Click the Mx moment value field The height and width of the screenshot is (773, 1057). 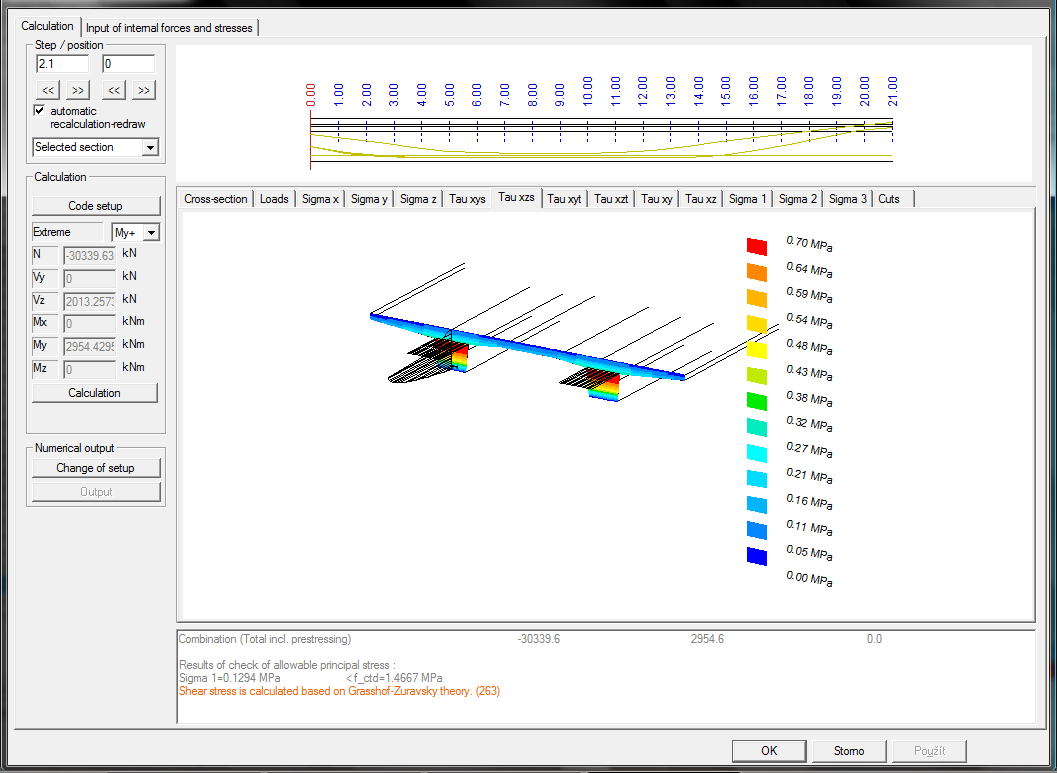click(x=90, y=323)
